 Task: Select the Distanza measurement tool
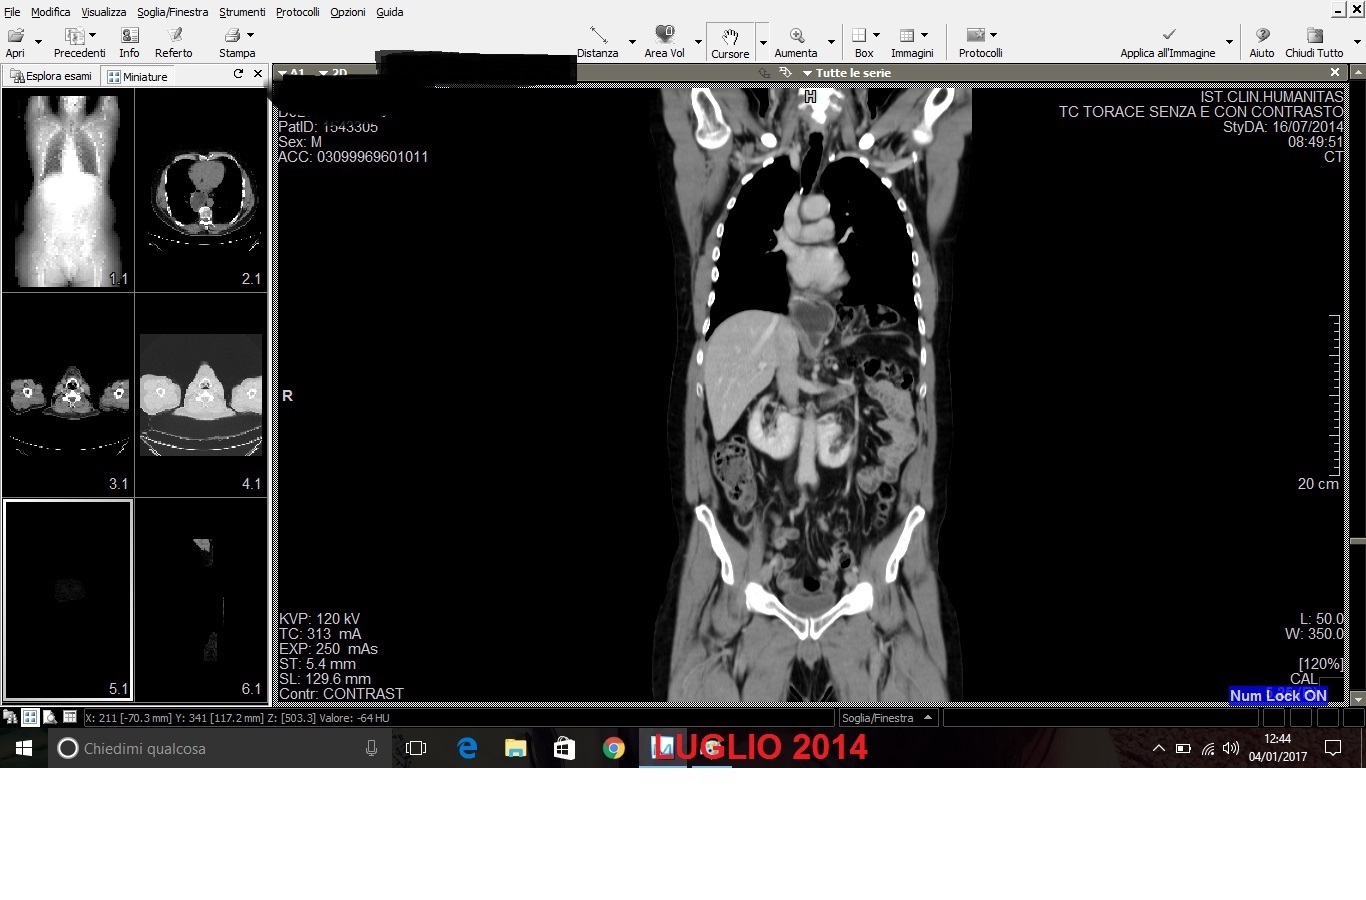click(x=598, y=41)
